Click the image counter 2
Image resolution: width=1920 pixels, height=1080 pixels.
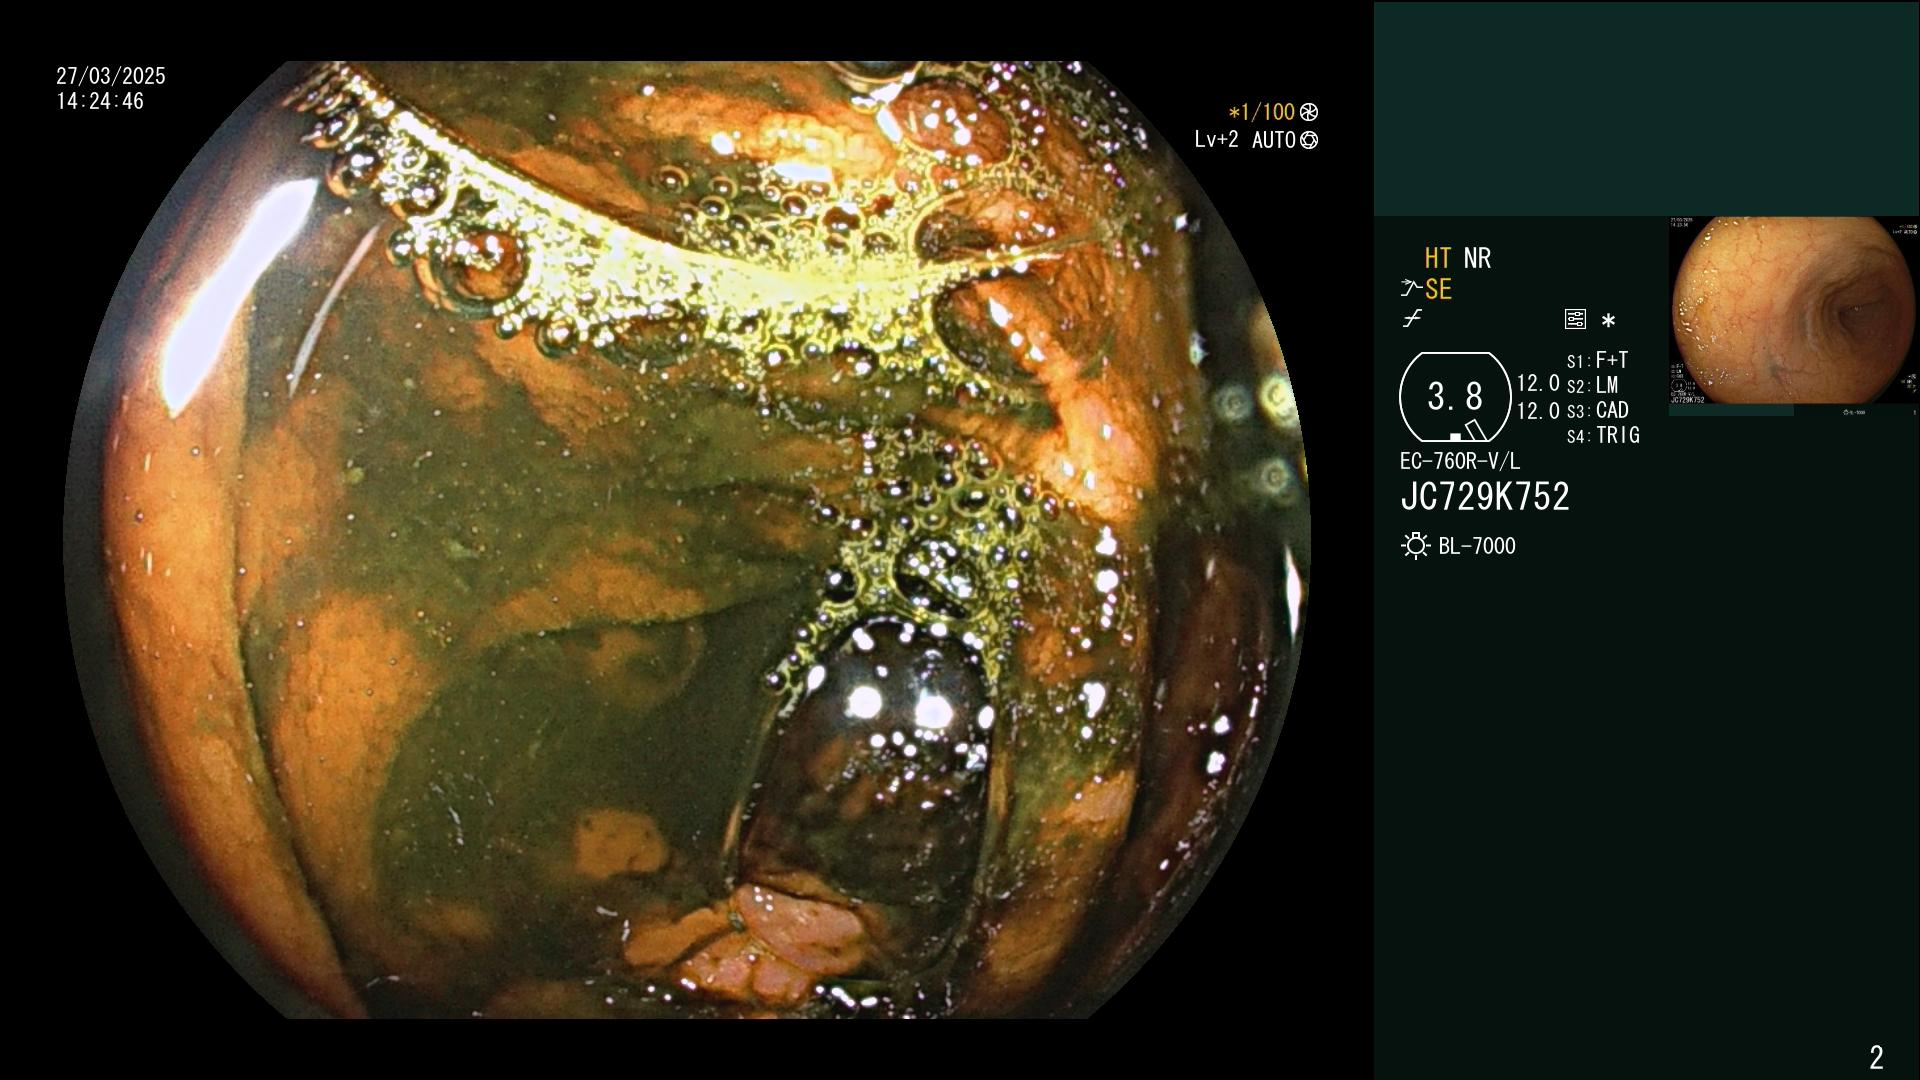tap(1876, 1057)
